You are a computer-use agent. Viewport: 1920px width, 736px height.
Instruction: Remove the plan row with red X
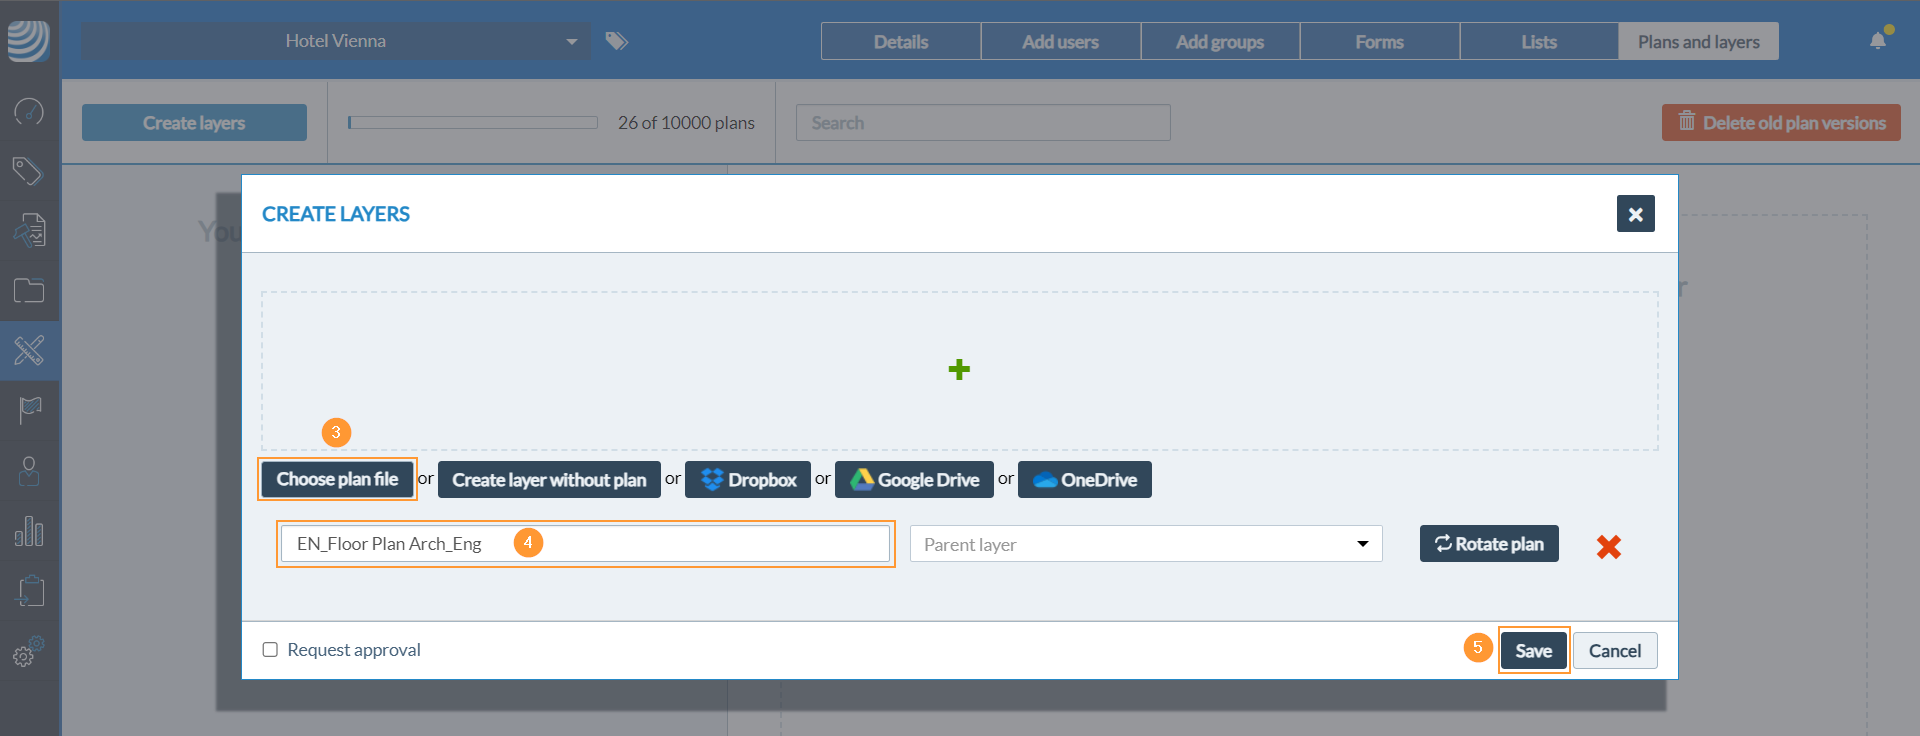1608,546
